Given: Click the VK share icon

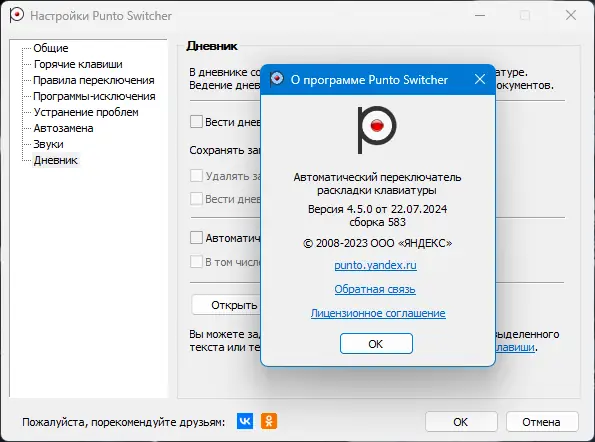Looking at the screenshot, I should 245,421.
